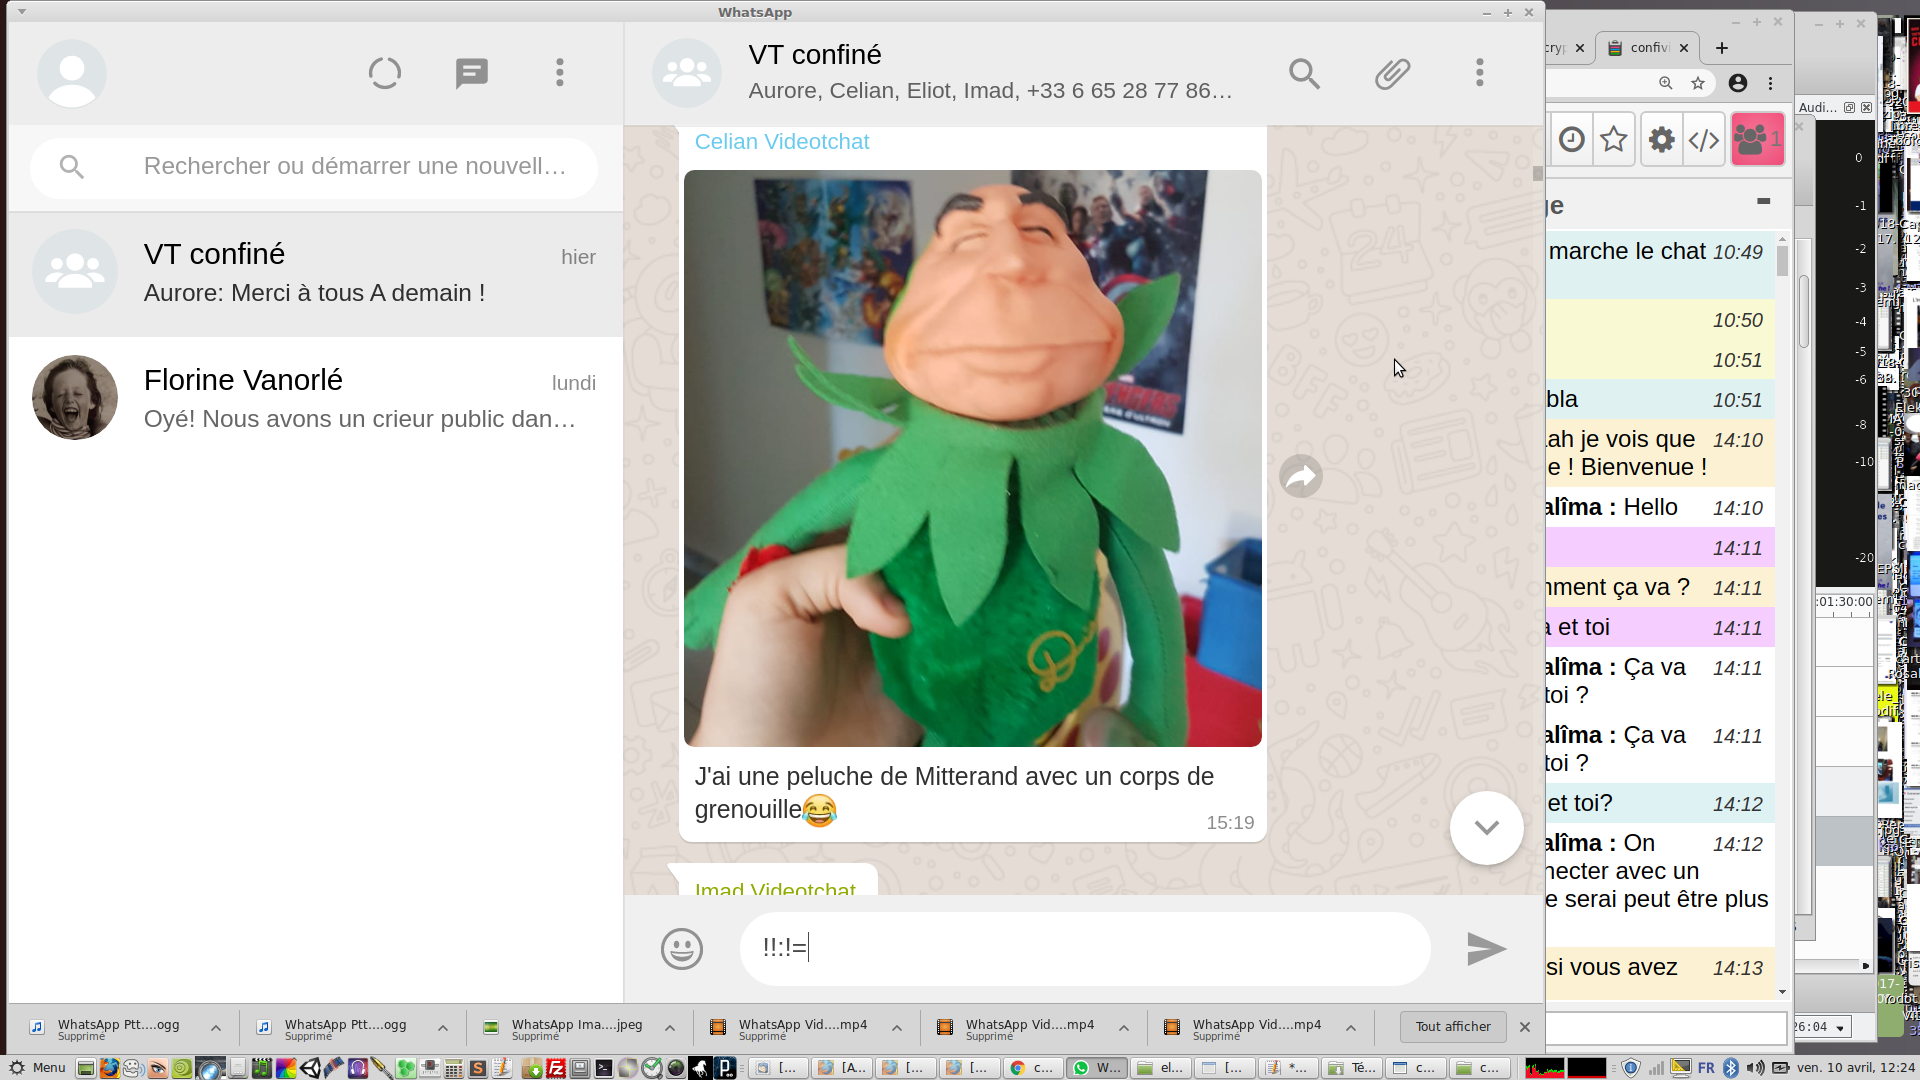
Task: Click the status circle icon
Action: 384,73
